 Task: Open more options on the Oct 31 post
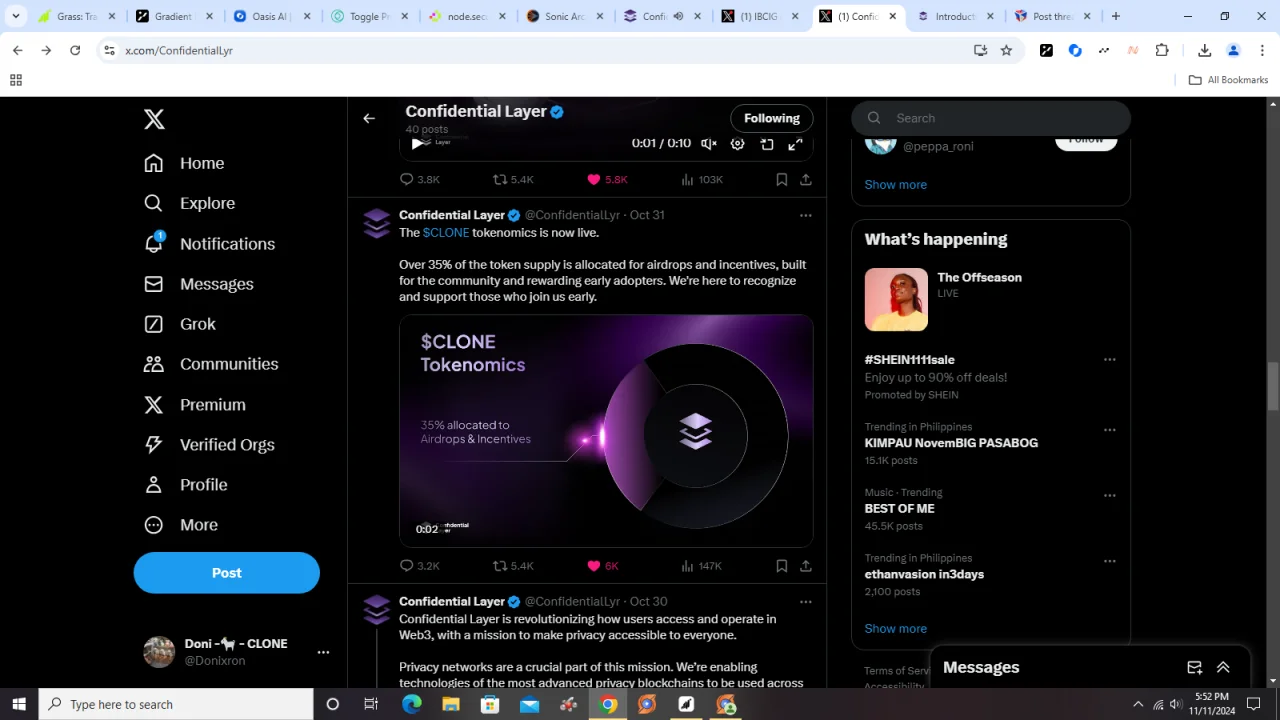tap(806, 215)
